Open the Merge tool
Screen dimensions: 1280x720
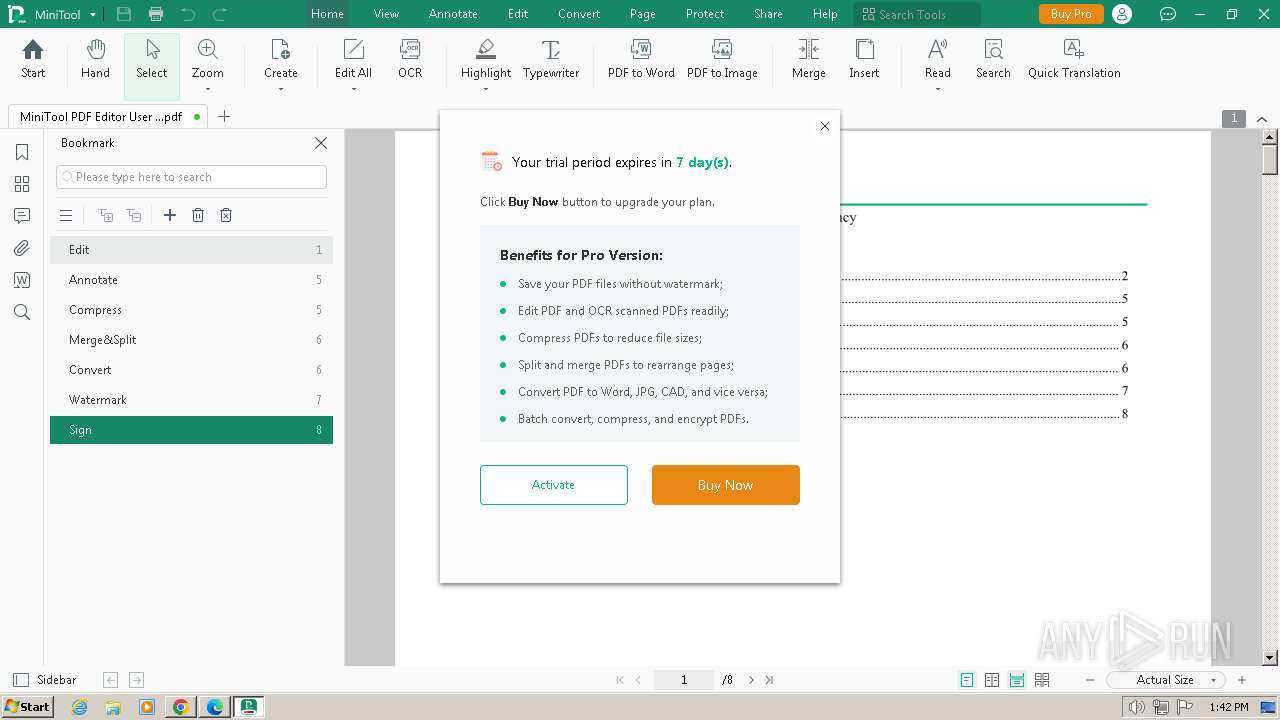click(809, 59)
